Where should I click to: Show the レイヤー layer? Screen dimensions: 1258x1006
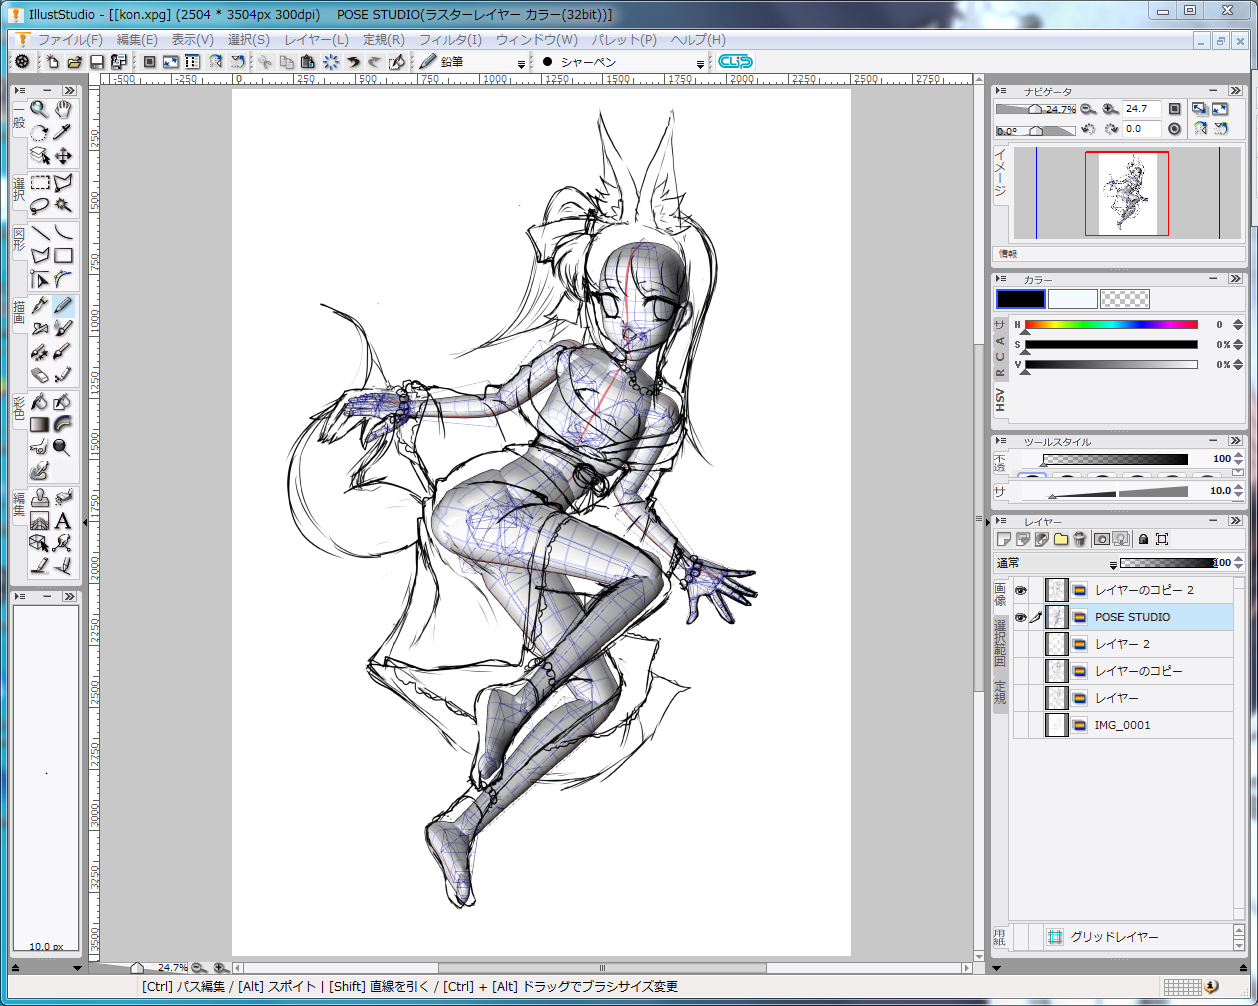click(x=1020, y=699)
